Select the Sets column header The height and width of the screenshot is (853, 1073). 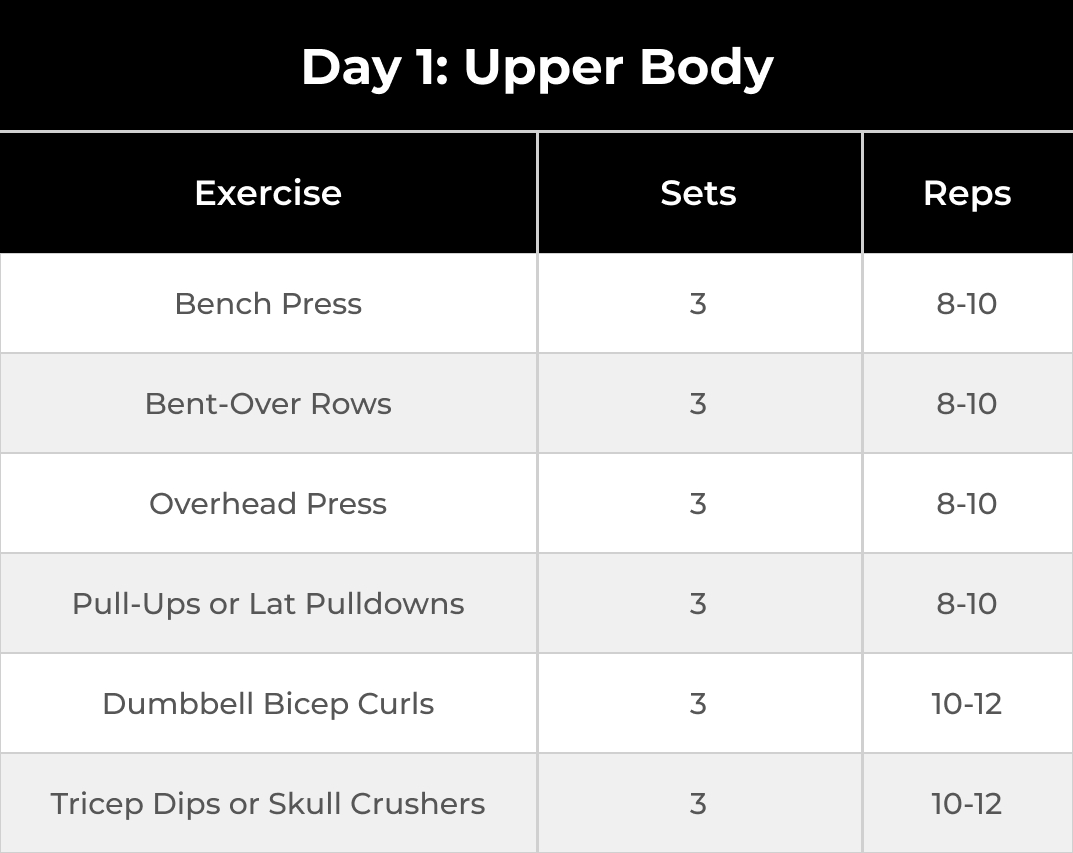point(698,193)
